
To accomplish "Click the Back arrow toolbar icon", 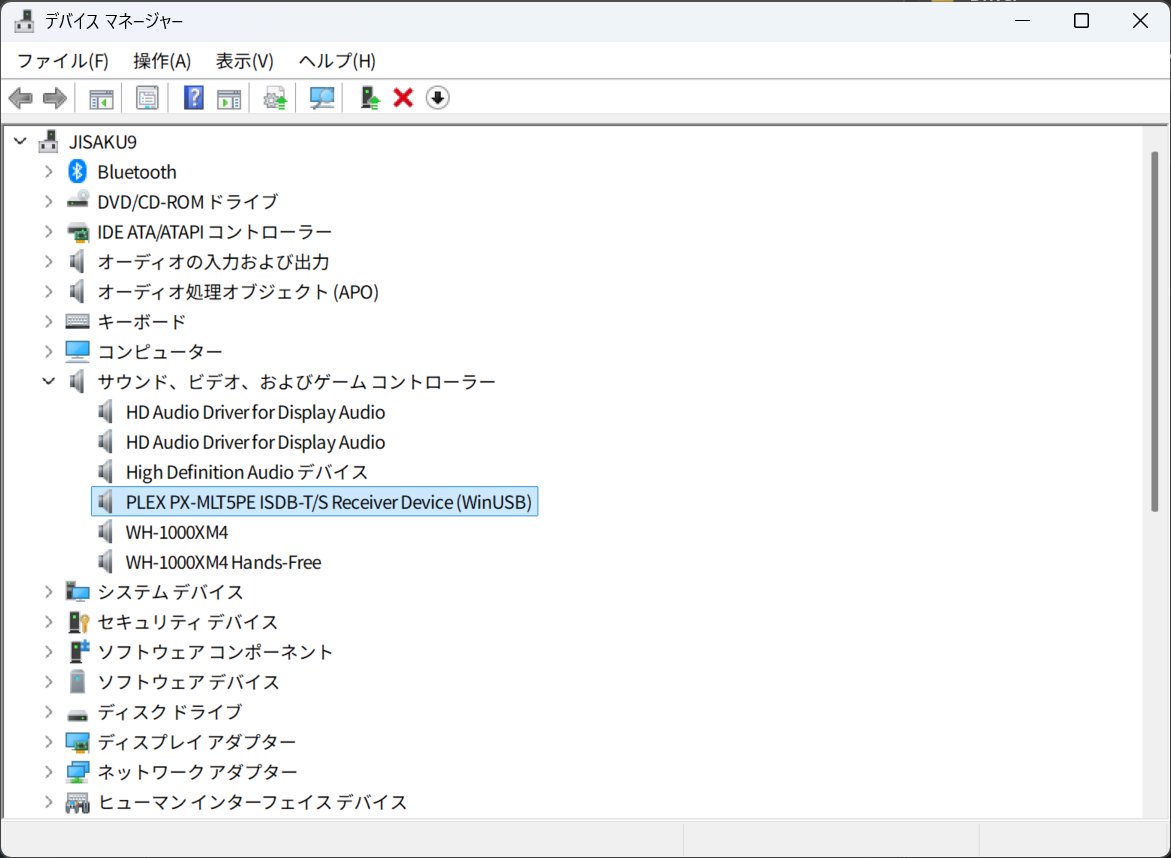I will (20, 98).
